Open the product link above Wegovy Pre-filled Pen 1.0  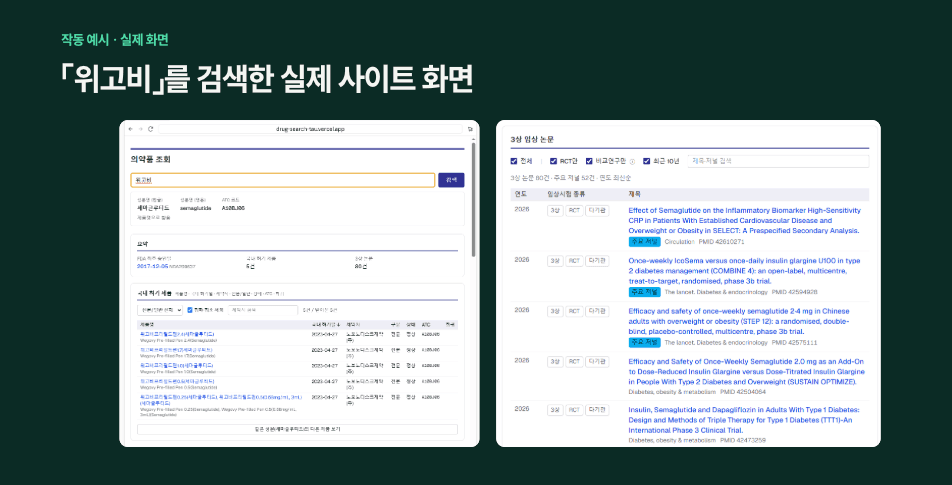pos(177,365)
